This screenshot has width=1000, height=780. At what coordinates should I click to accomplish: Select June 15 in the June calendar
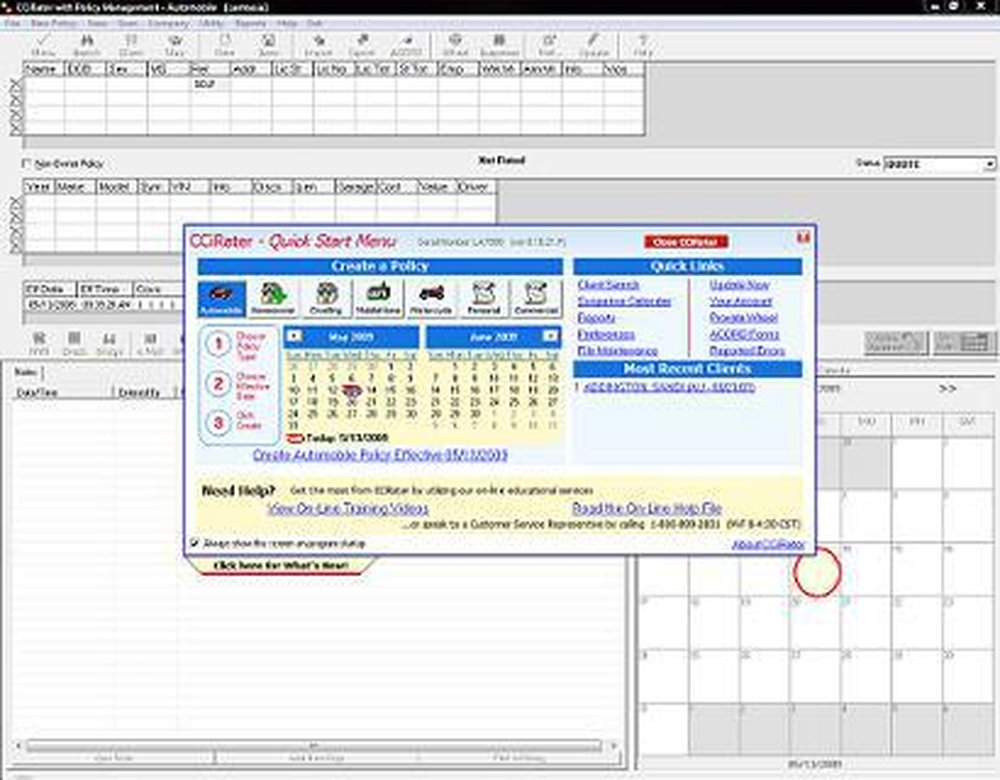[455, 390]
